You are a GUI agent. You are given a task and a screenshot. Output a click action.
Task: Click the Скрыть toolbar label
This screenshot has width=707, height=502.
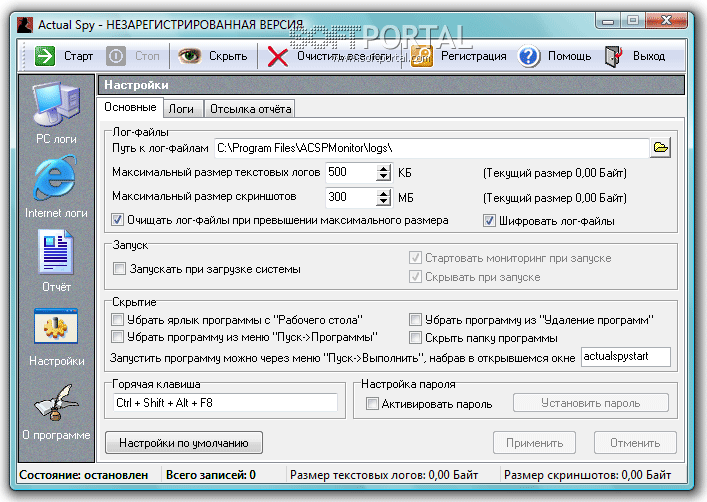click(x=228, y=56)
